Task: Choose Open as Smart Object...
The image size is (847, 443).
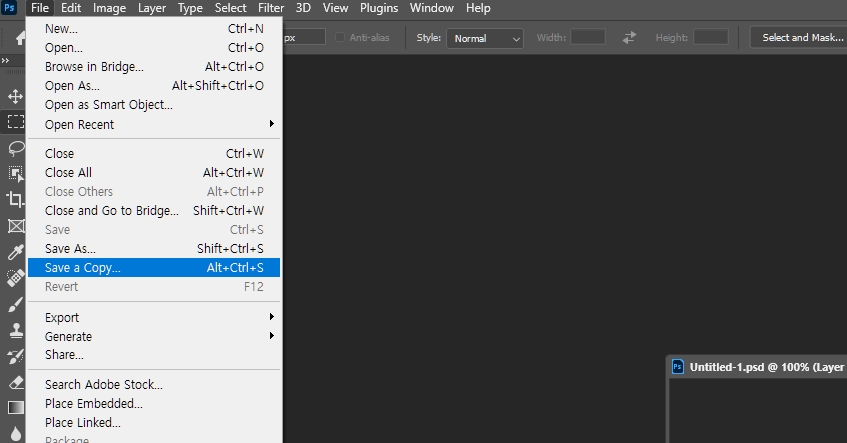Action: click(154, 104)
